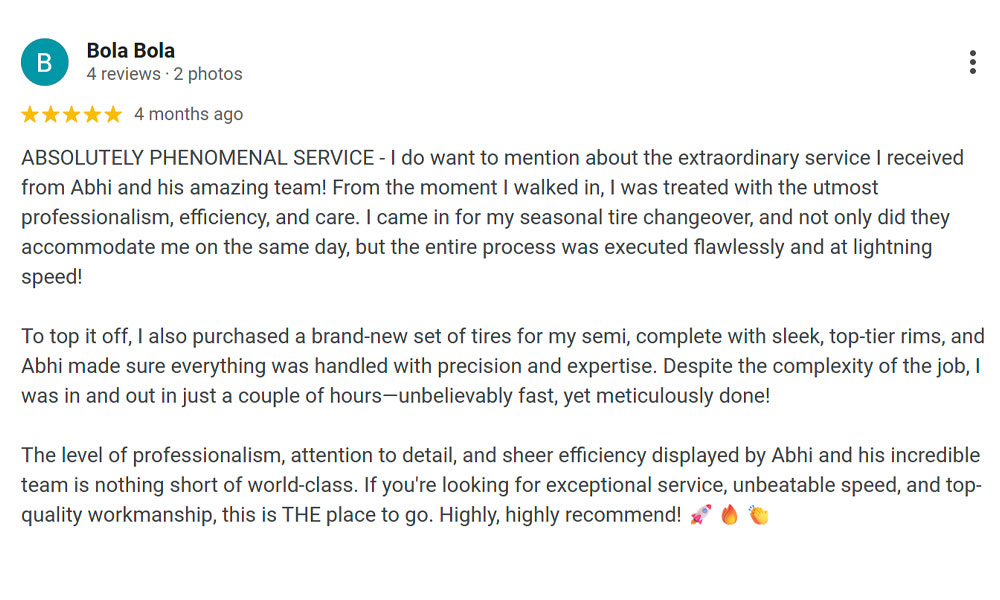Click the fire emoji in the review
The width and height of the screenshot is (1000, 600).
[729, 514]
